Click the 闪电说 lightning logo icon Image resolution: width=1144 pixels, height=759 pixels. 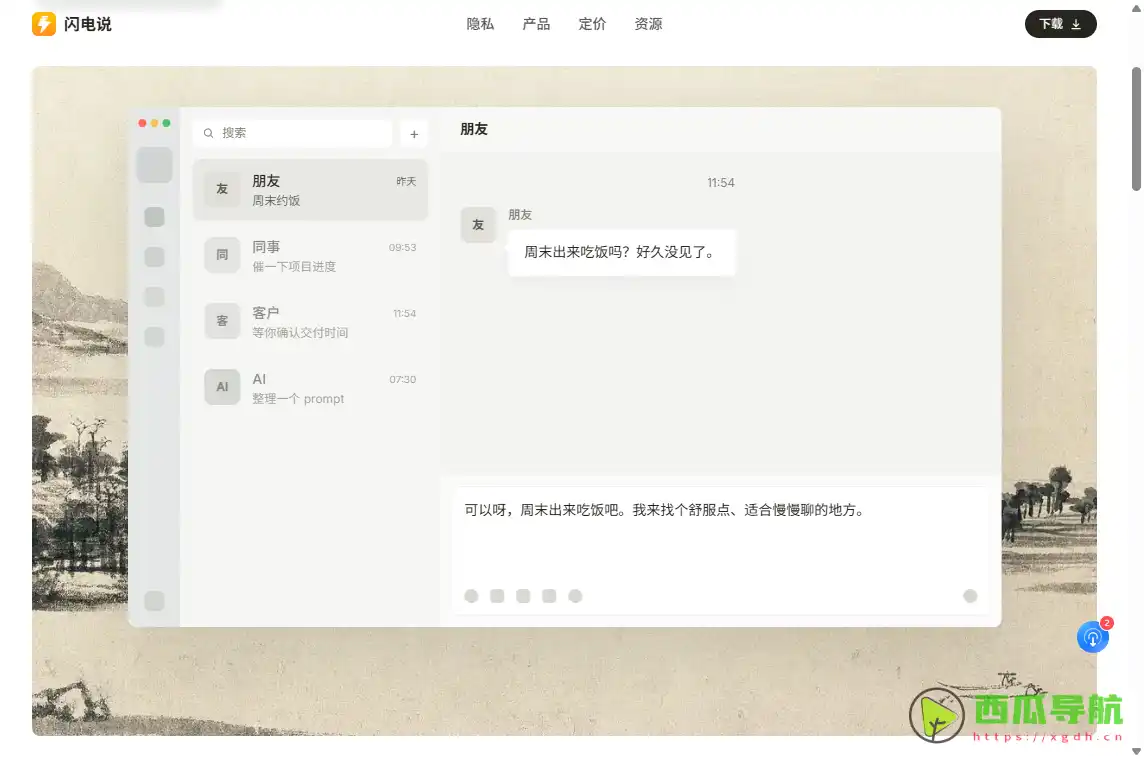(44, 24)
